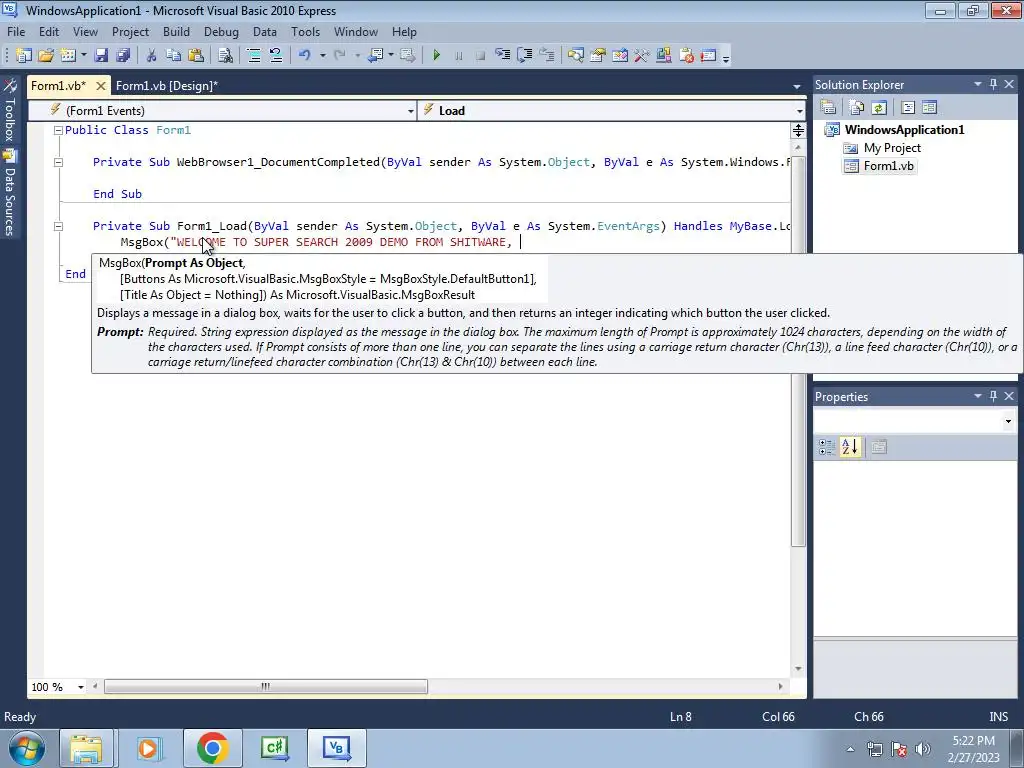1024x768 pixels.
Task: Click the Paste clipboard icon
Action: click(195, 56)
